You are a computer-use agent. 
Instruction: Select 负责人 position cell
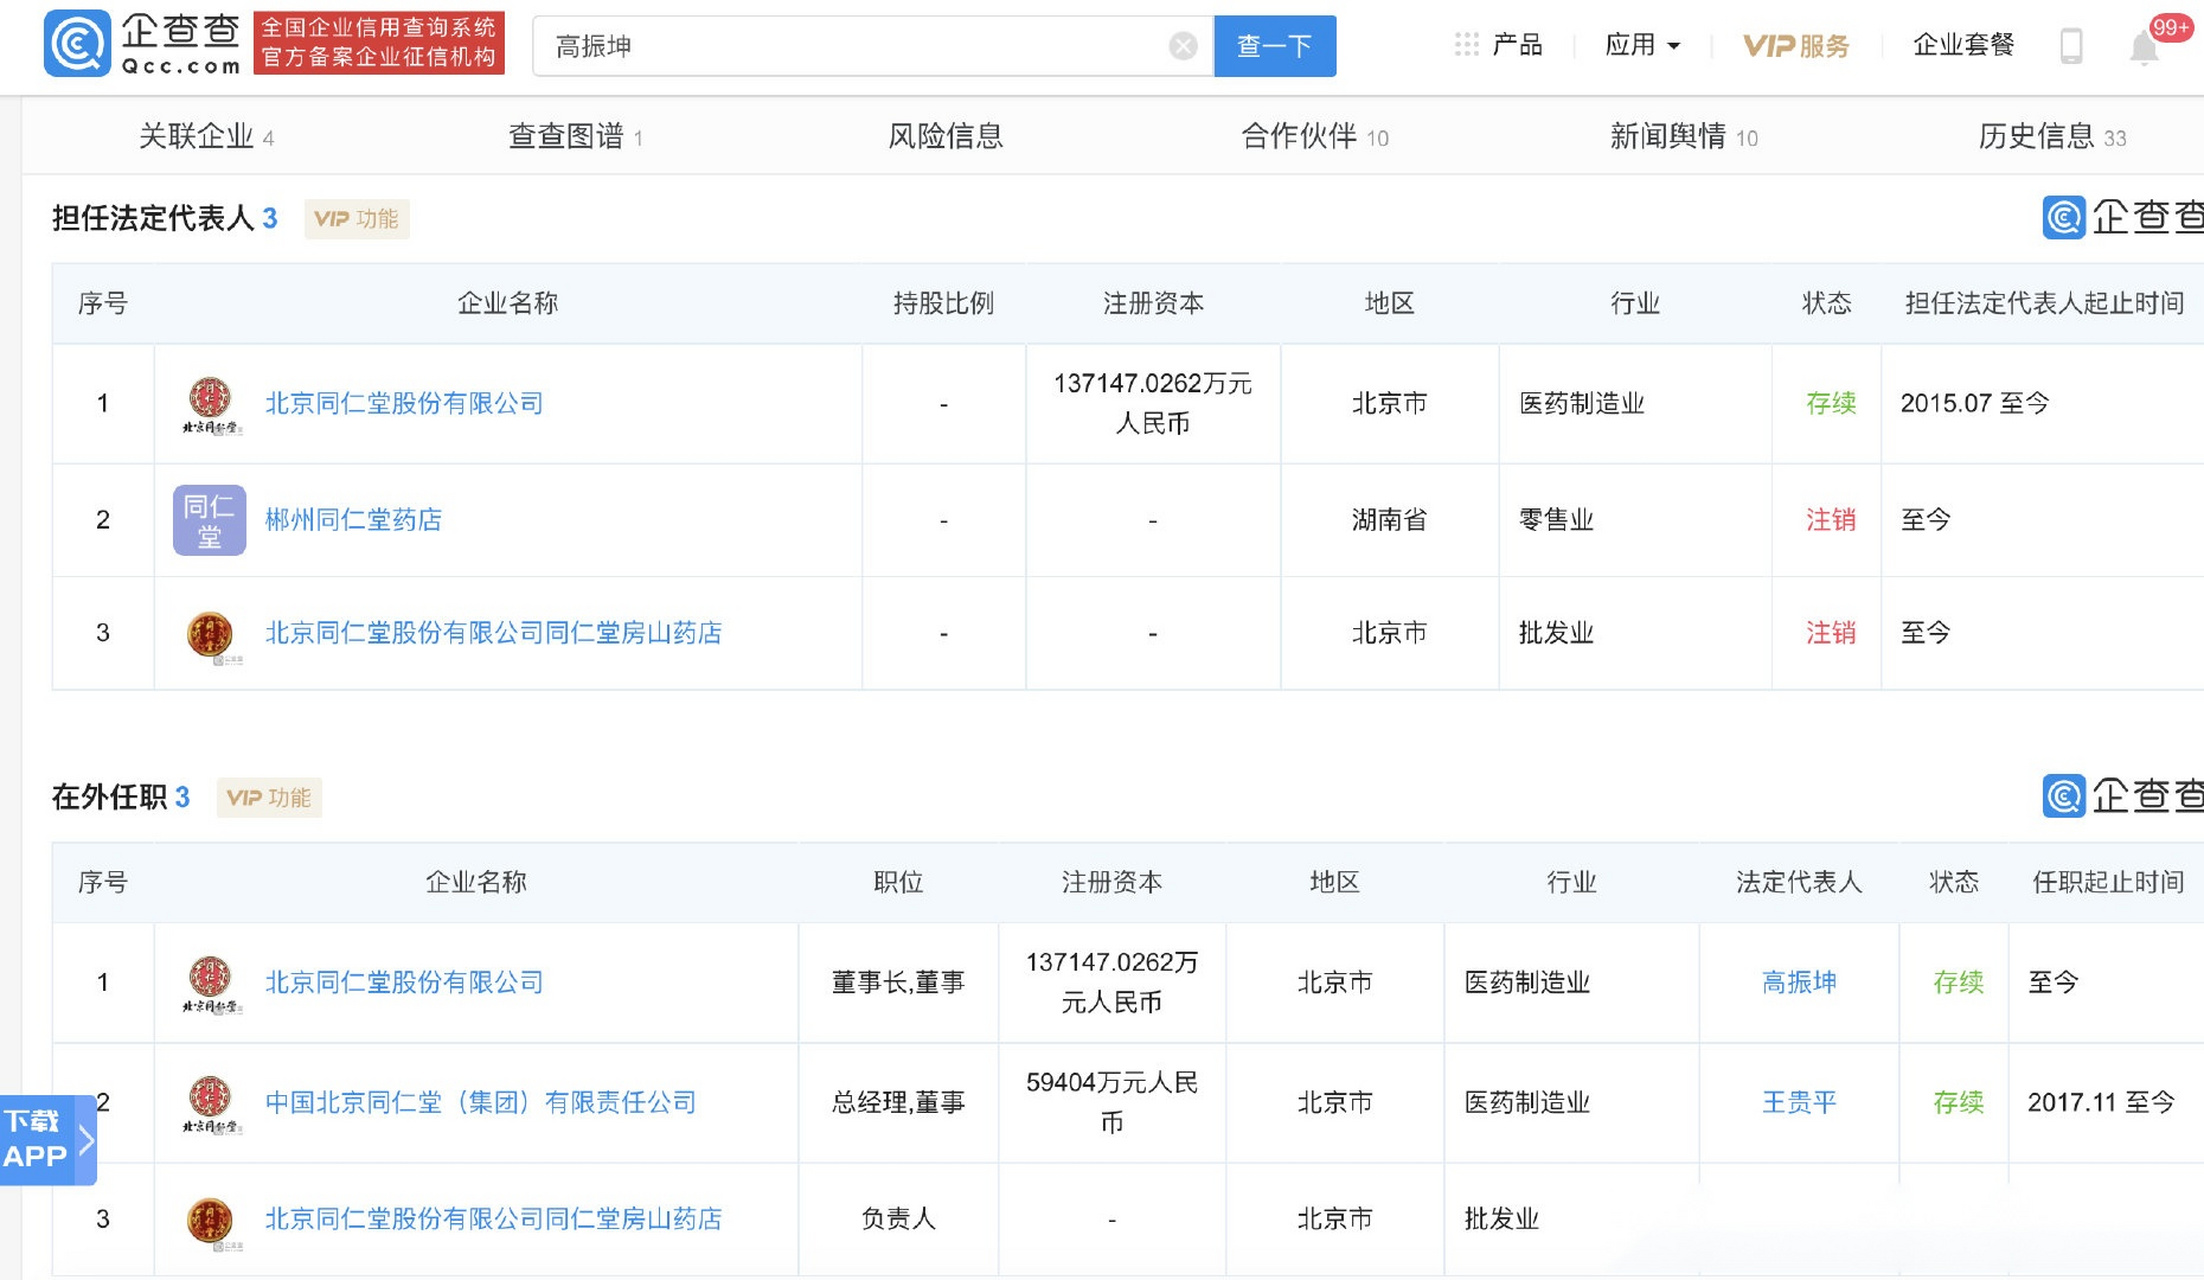tap(898, 1219)
